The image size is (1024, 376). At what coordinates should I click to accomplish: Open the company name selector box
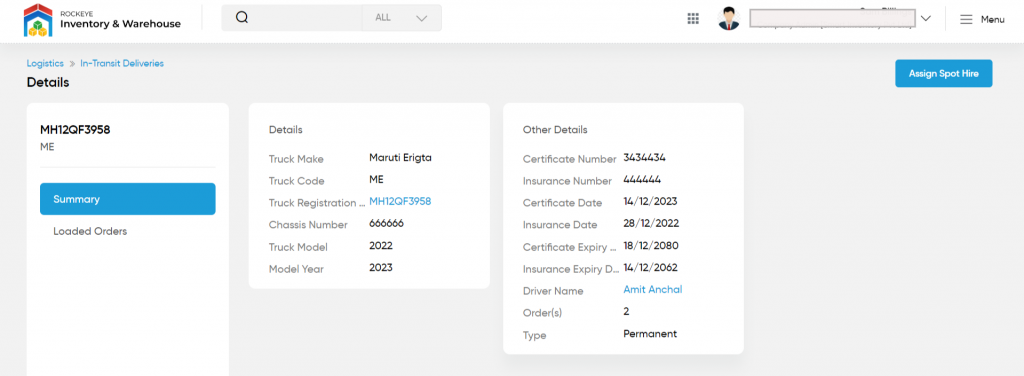[832, 18]
